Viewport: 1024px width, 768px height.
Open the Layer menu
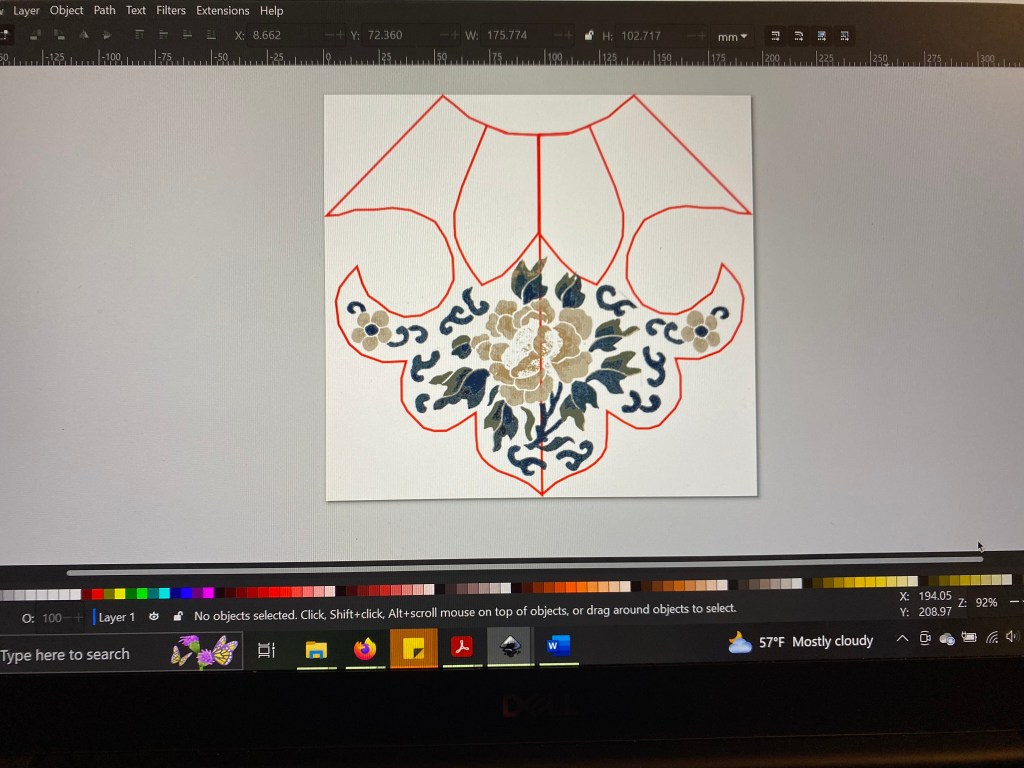tap(26, 11)
